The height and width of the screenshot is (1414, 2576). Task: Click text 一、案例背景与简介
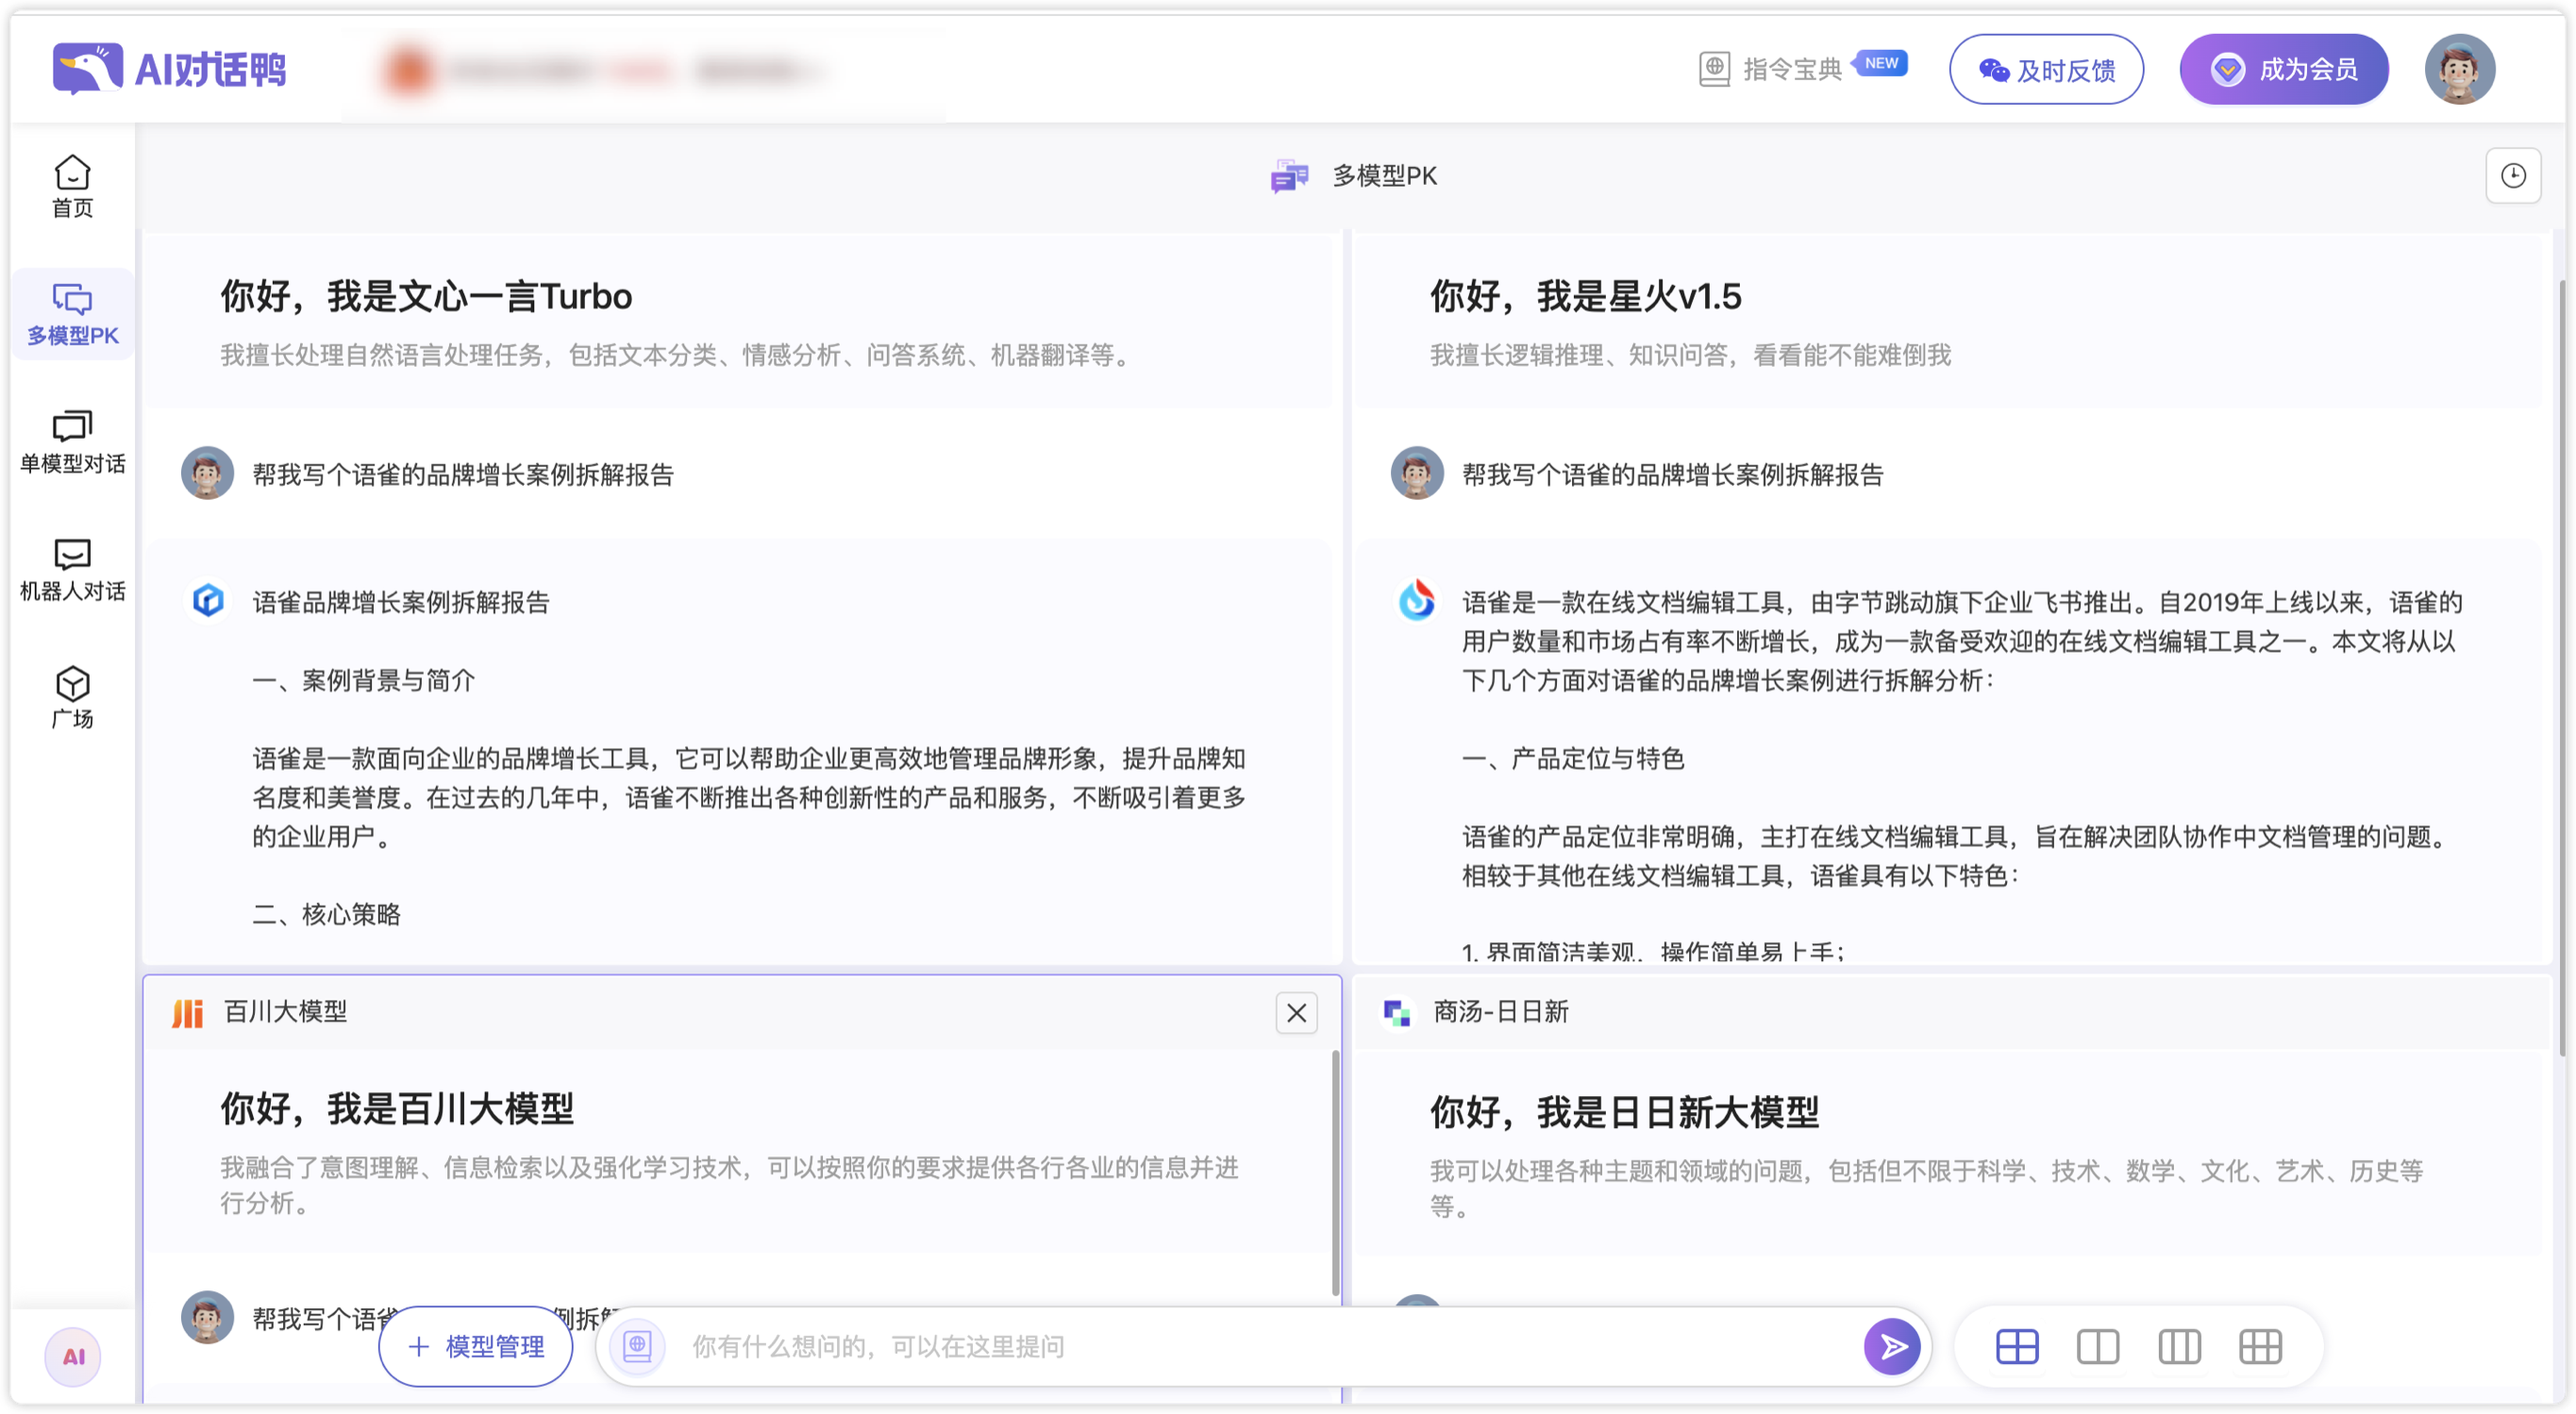(364, 680)
